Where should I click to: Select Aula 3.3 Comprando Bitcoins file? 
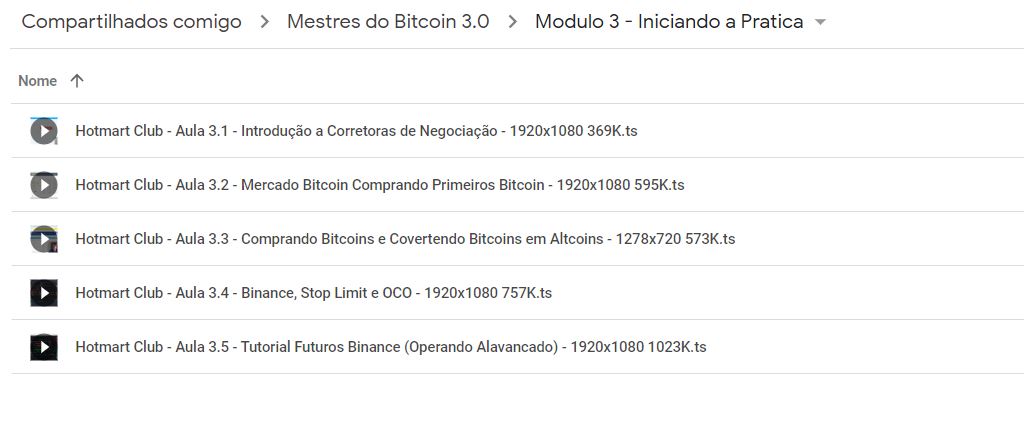tap(404, 239)
